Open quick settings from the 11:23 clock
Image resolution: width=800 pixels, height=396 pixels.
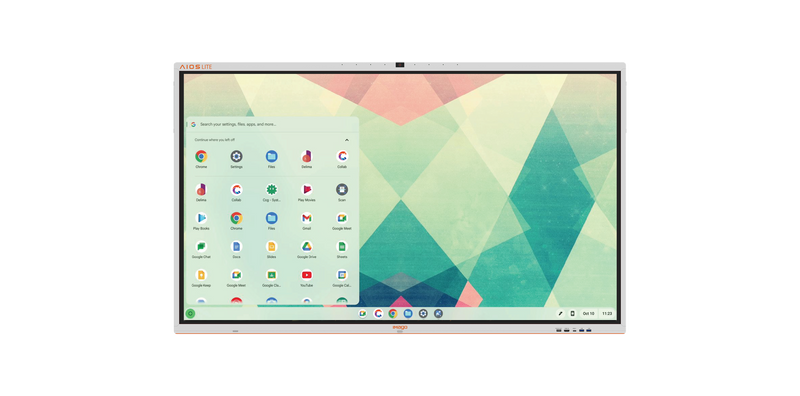(607, 313)
